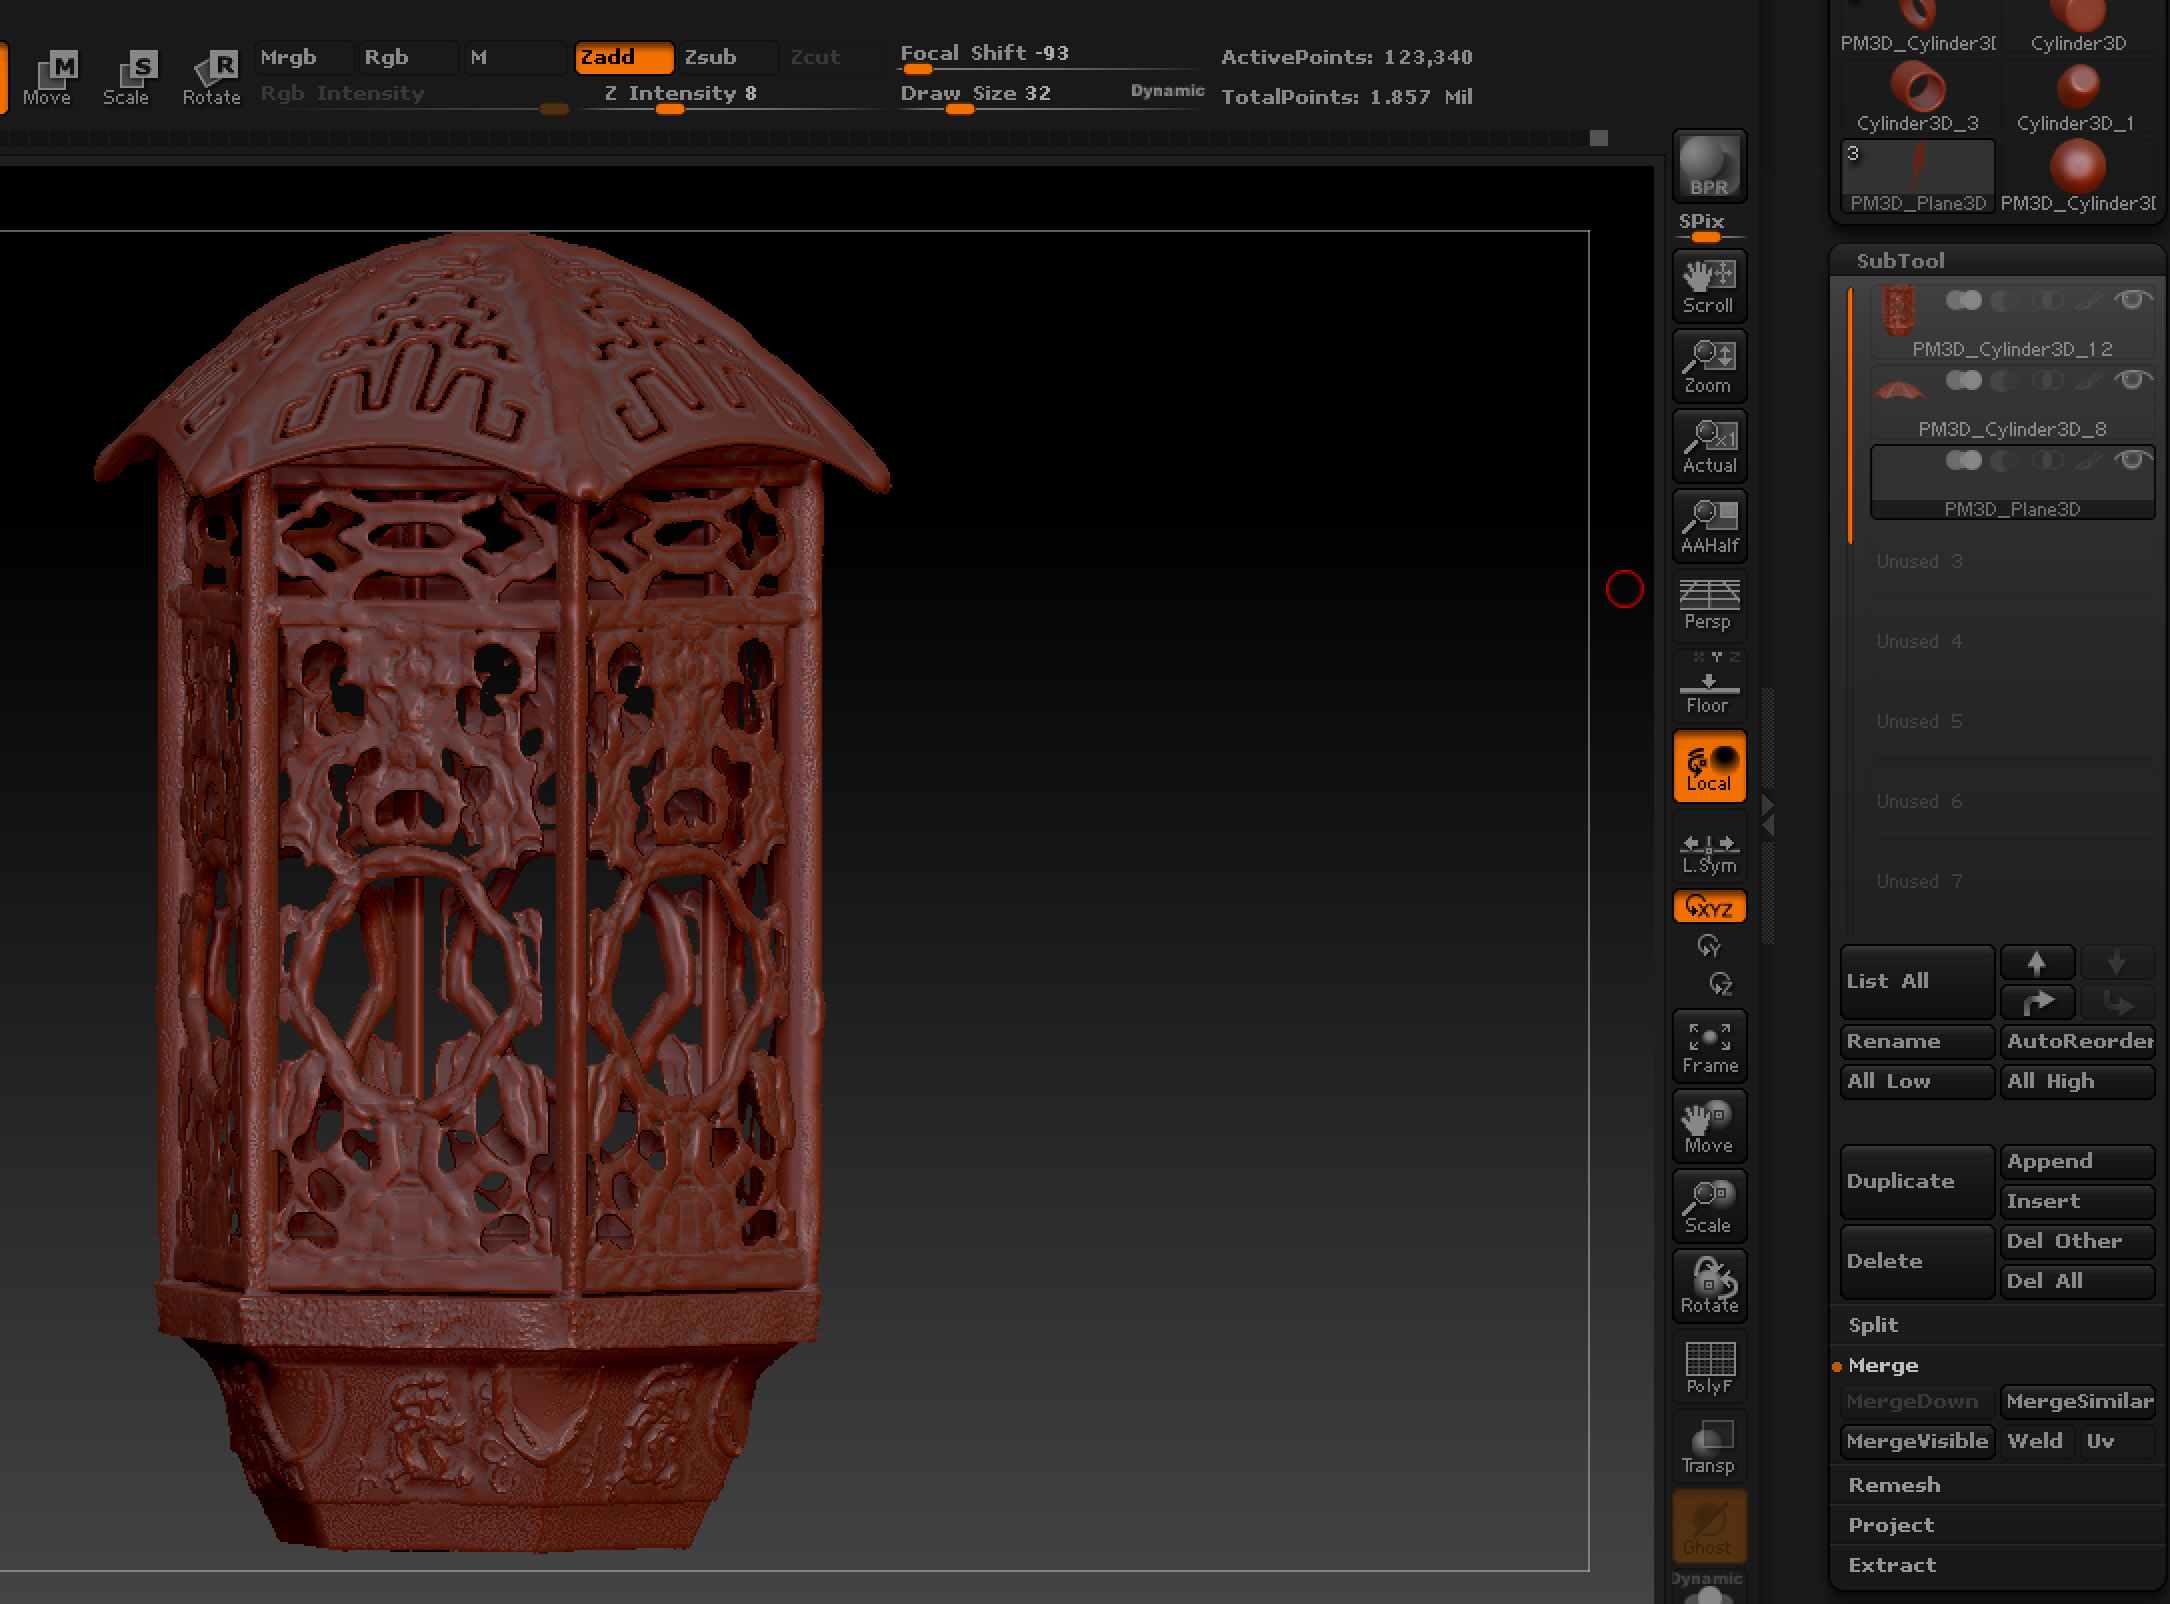Click the List All button
Viewport: 2170px width, 1604px height.
1917,981
